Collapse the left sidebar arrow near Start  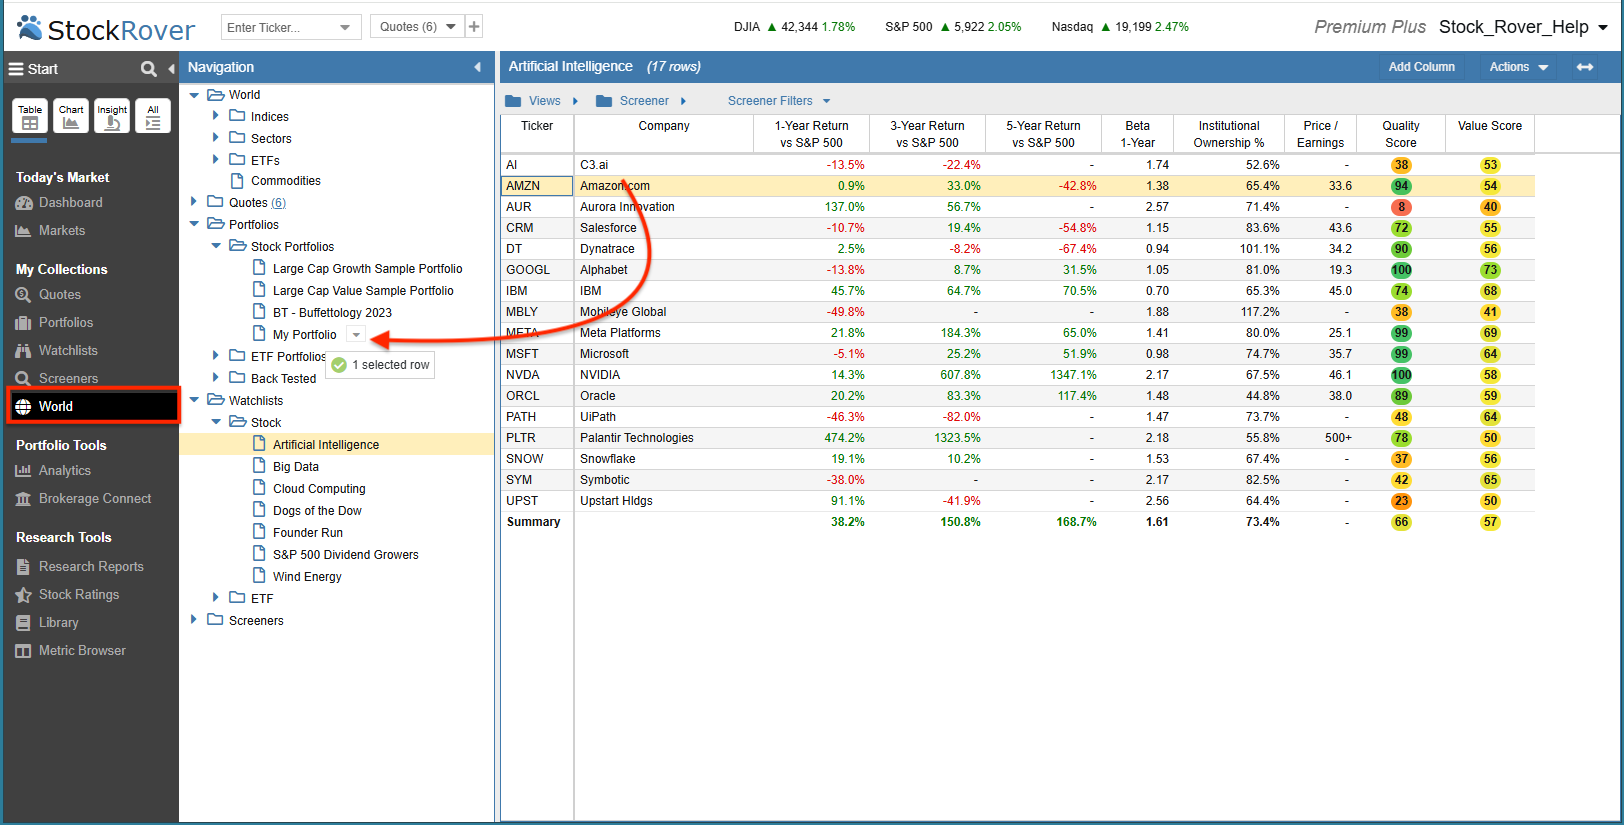pos(171,69)
